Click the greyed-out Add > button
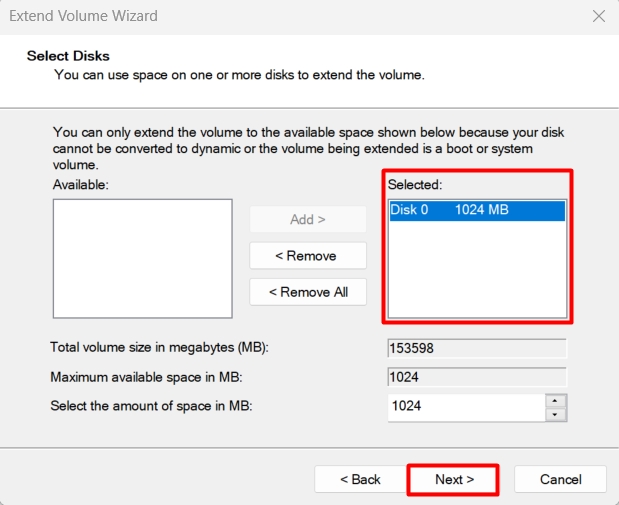The width and height of the screenshot is (619, 505). (x=308, y=219)
